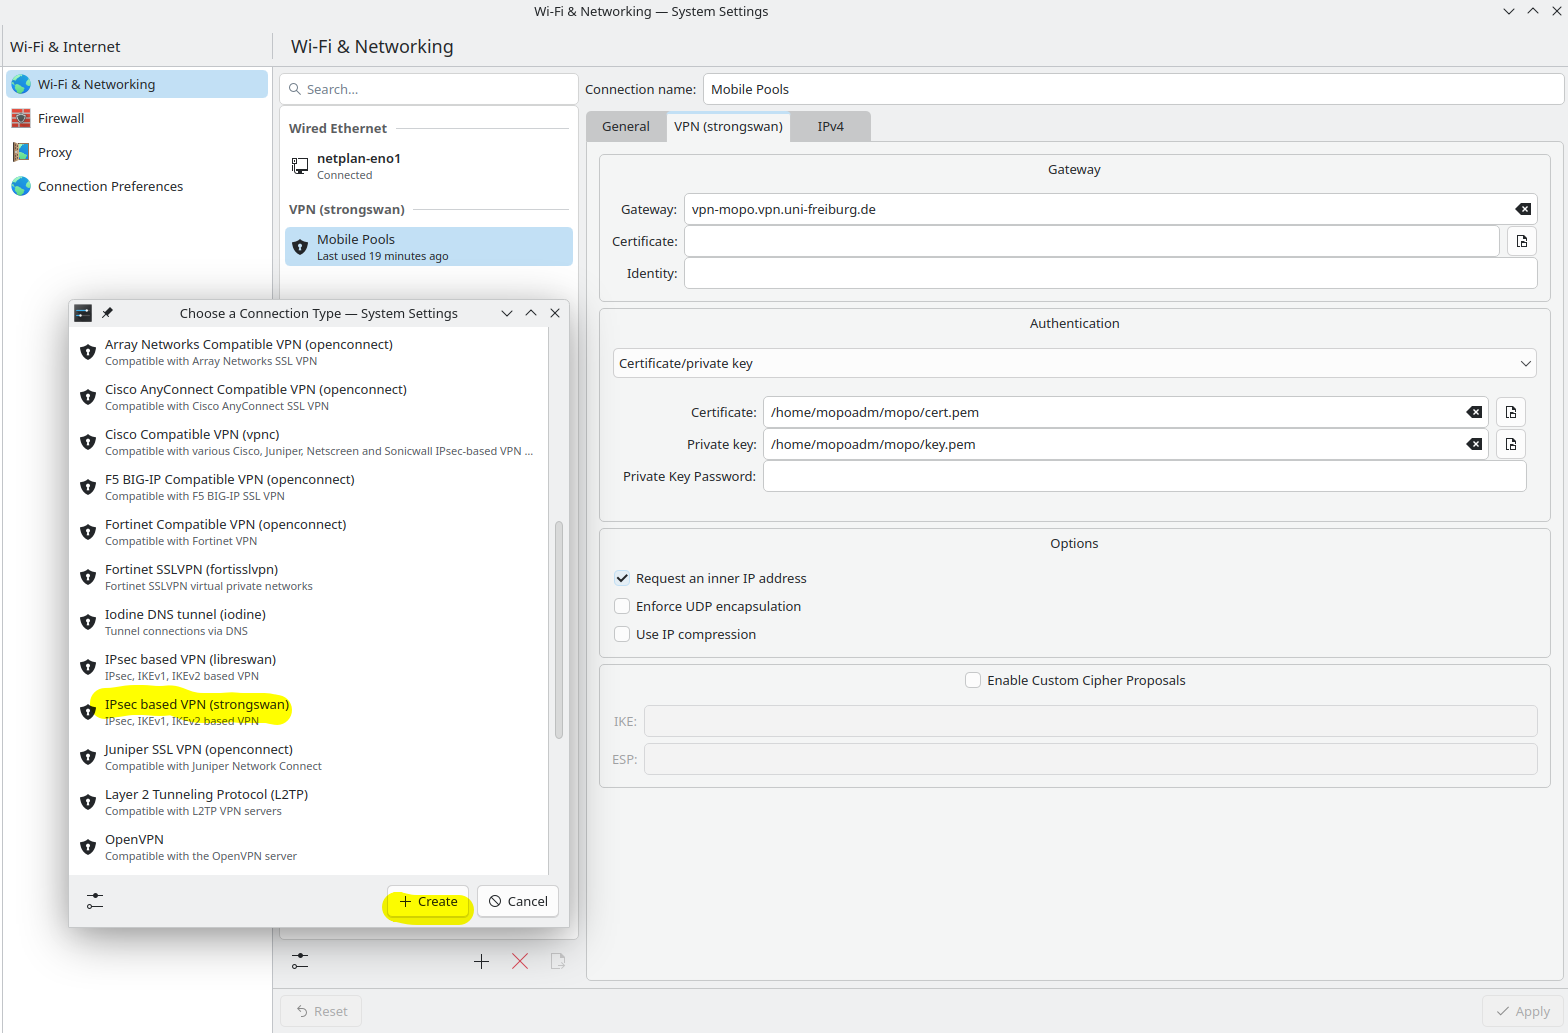Viewport: 1568px width, 1033px height.
Task: Select Fortinet SSLVPN (fortisslvpn)
Action: (310, 577)
